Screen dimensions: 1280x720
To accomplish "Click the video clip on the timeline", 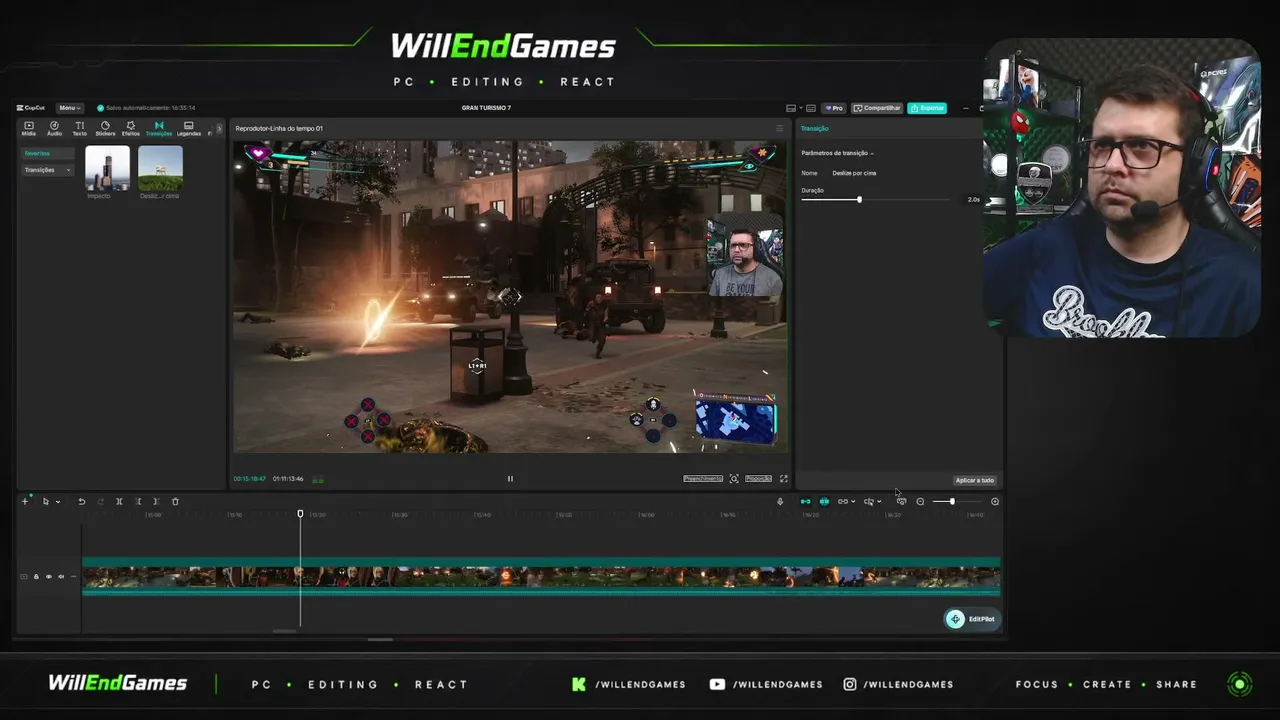I will (x=541, y=576).
